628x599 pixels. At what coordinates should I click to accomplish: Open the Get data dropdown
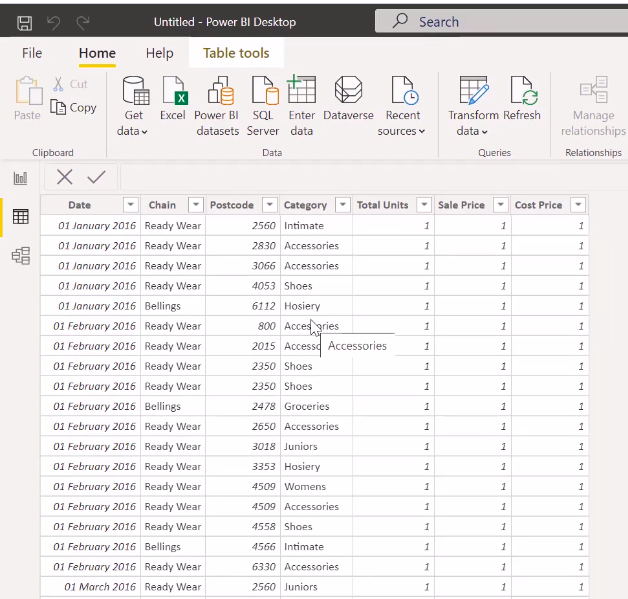(133, 106)
